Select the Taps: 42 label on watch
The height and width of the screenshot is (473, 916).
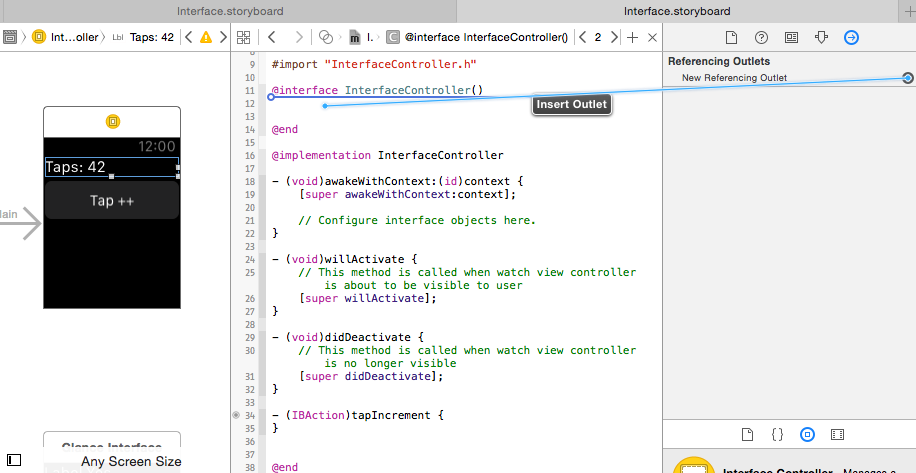pyautogui.click(x=112, y=167)
